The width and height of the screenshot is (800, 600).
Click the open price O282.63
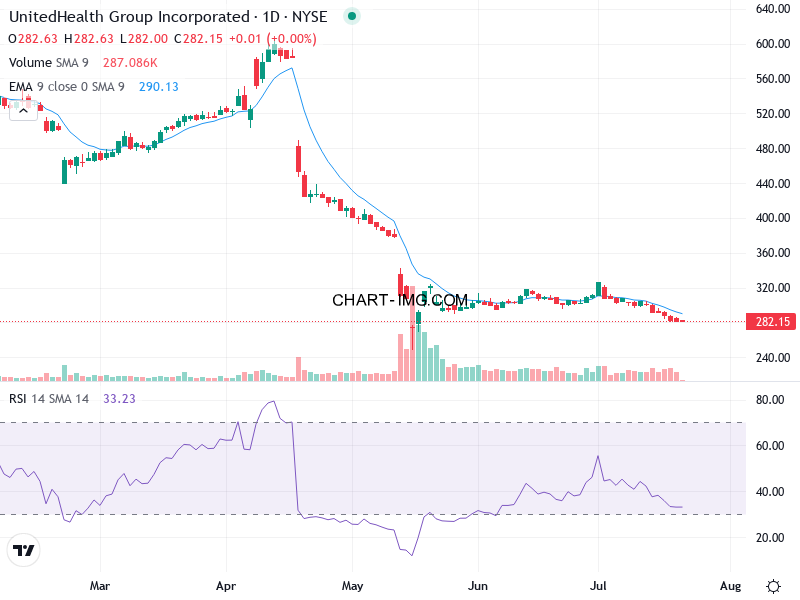tap(33, 39)
